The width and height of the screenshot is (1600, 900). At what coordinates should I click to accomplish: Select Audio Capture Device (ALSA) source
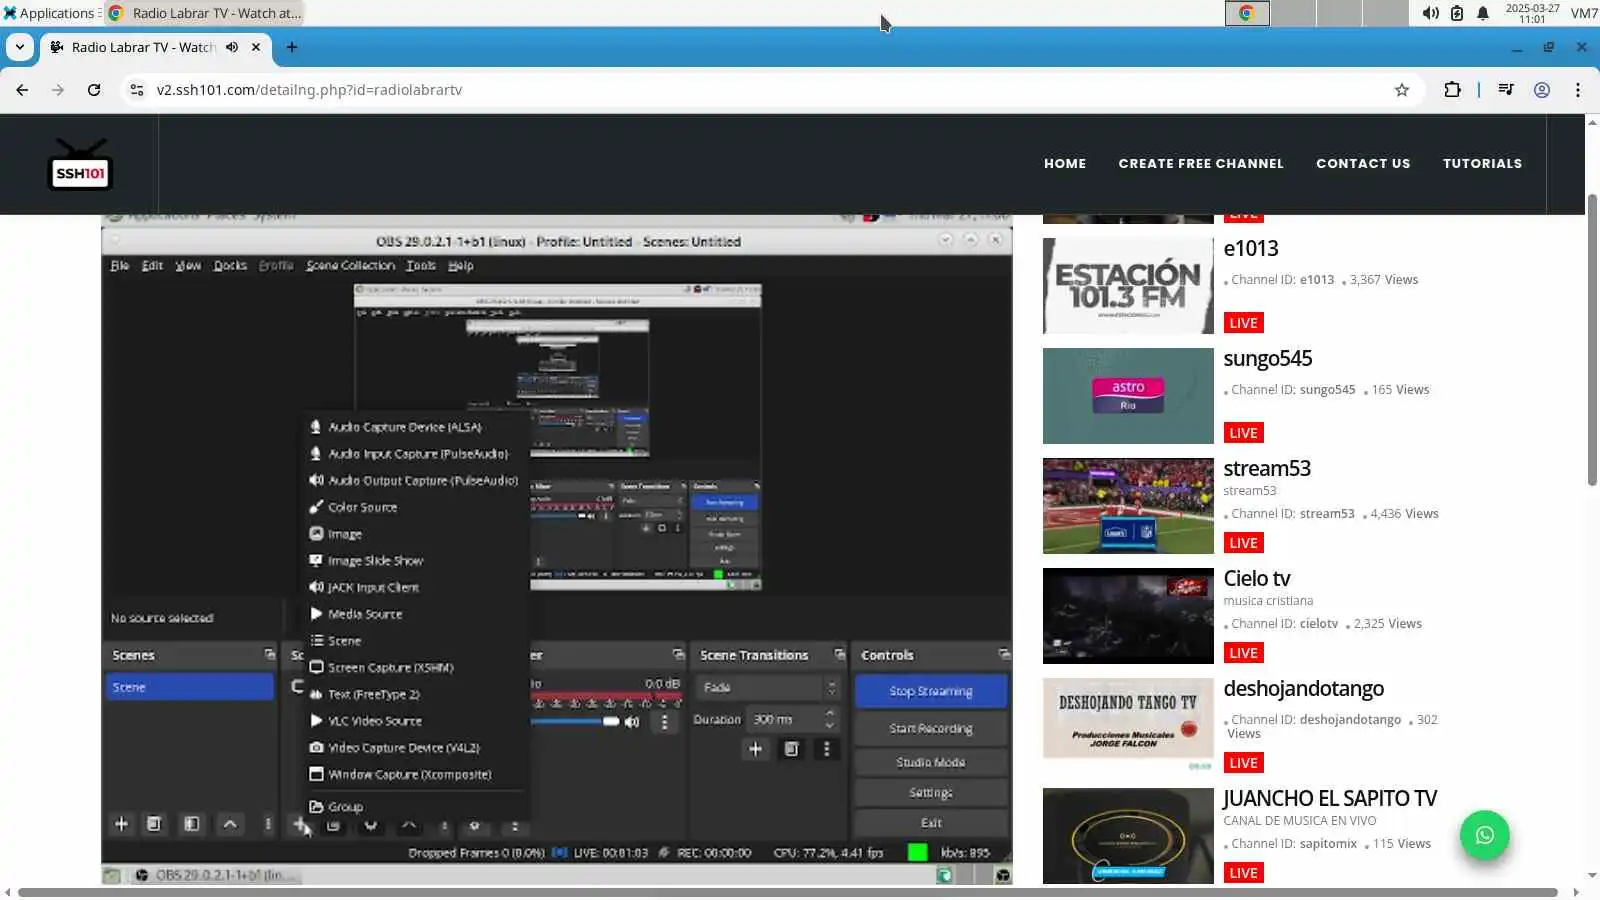pyautogui.click(x=405, y=427)
